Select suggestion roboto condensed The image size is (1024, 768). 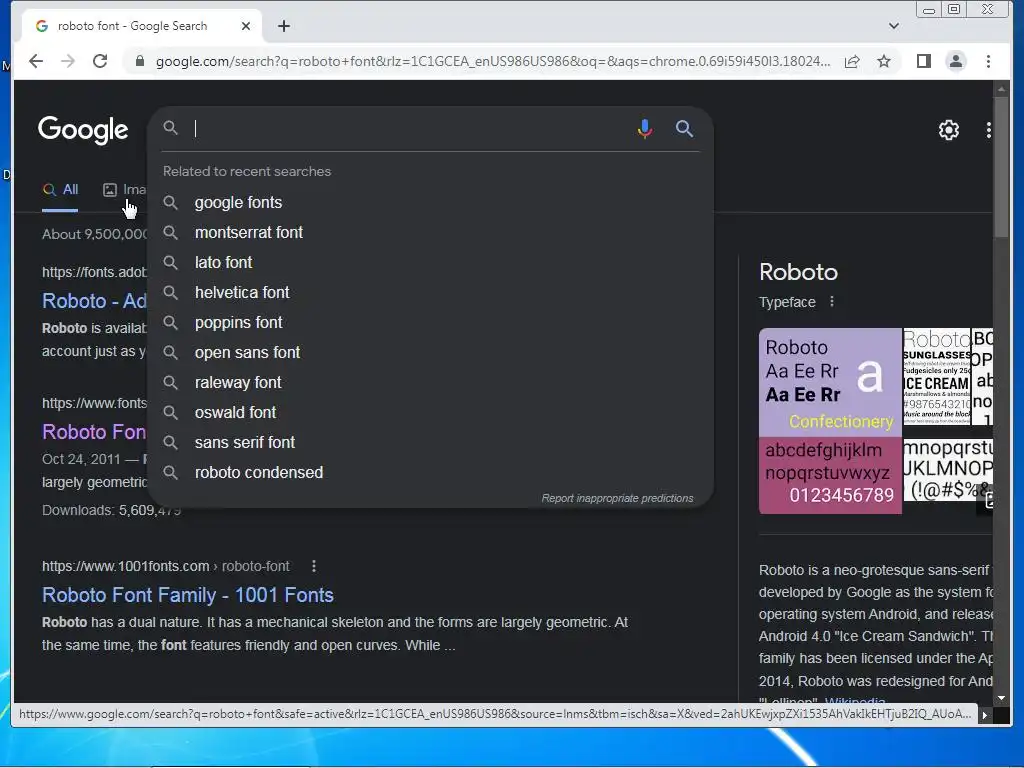click(x=430, y=473)
